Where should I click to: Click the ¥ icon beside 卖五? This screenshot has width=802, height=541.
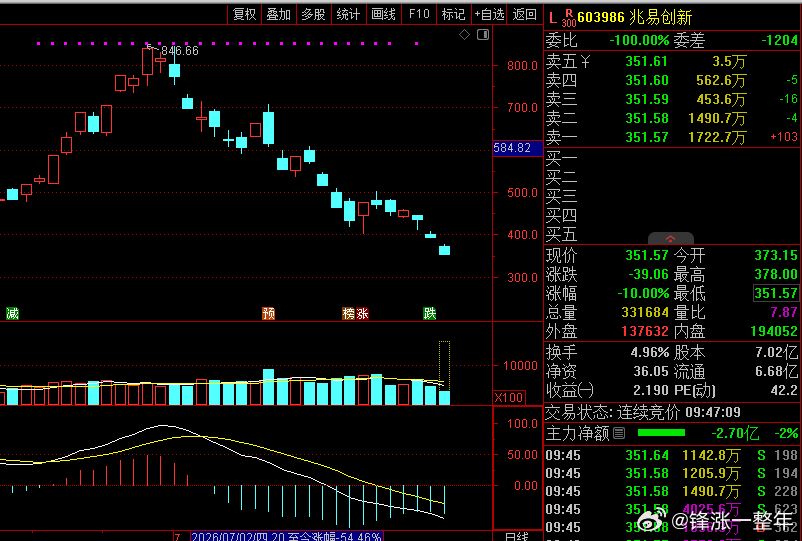pos(585,62)
